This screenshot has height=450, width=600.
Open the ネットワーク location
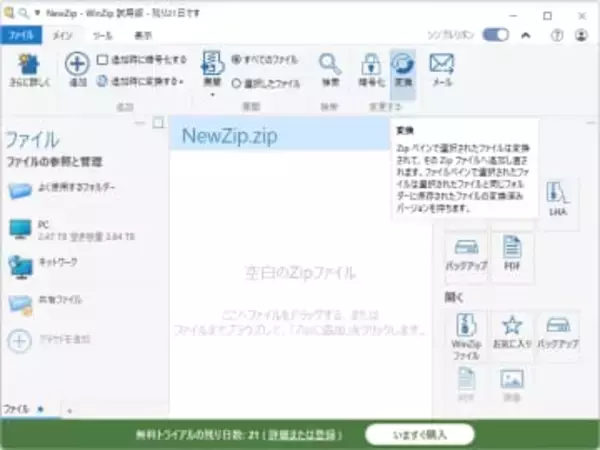point(43,266)
